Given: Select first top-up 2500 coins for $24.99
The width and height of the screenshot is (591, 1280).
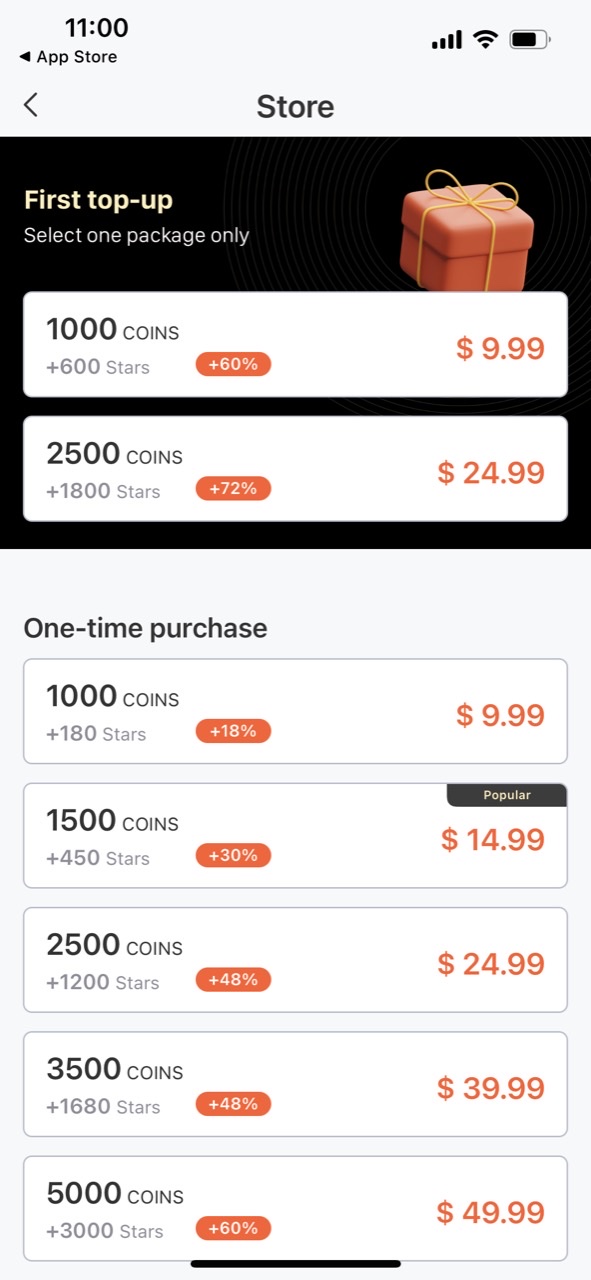Looking at the screenshot, I should [295, 469].
